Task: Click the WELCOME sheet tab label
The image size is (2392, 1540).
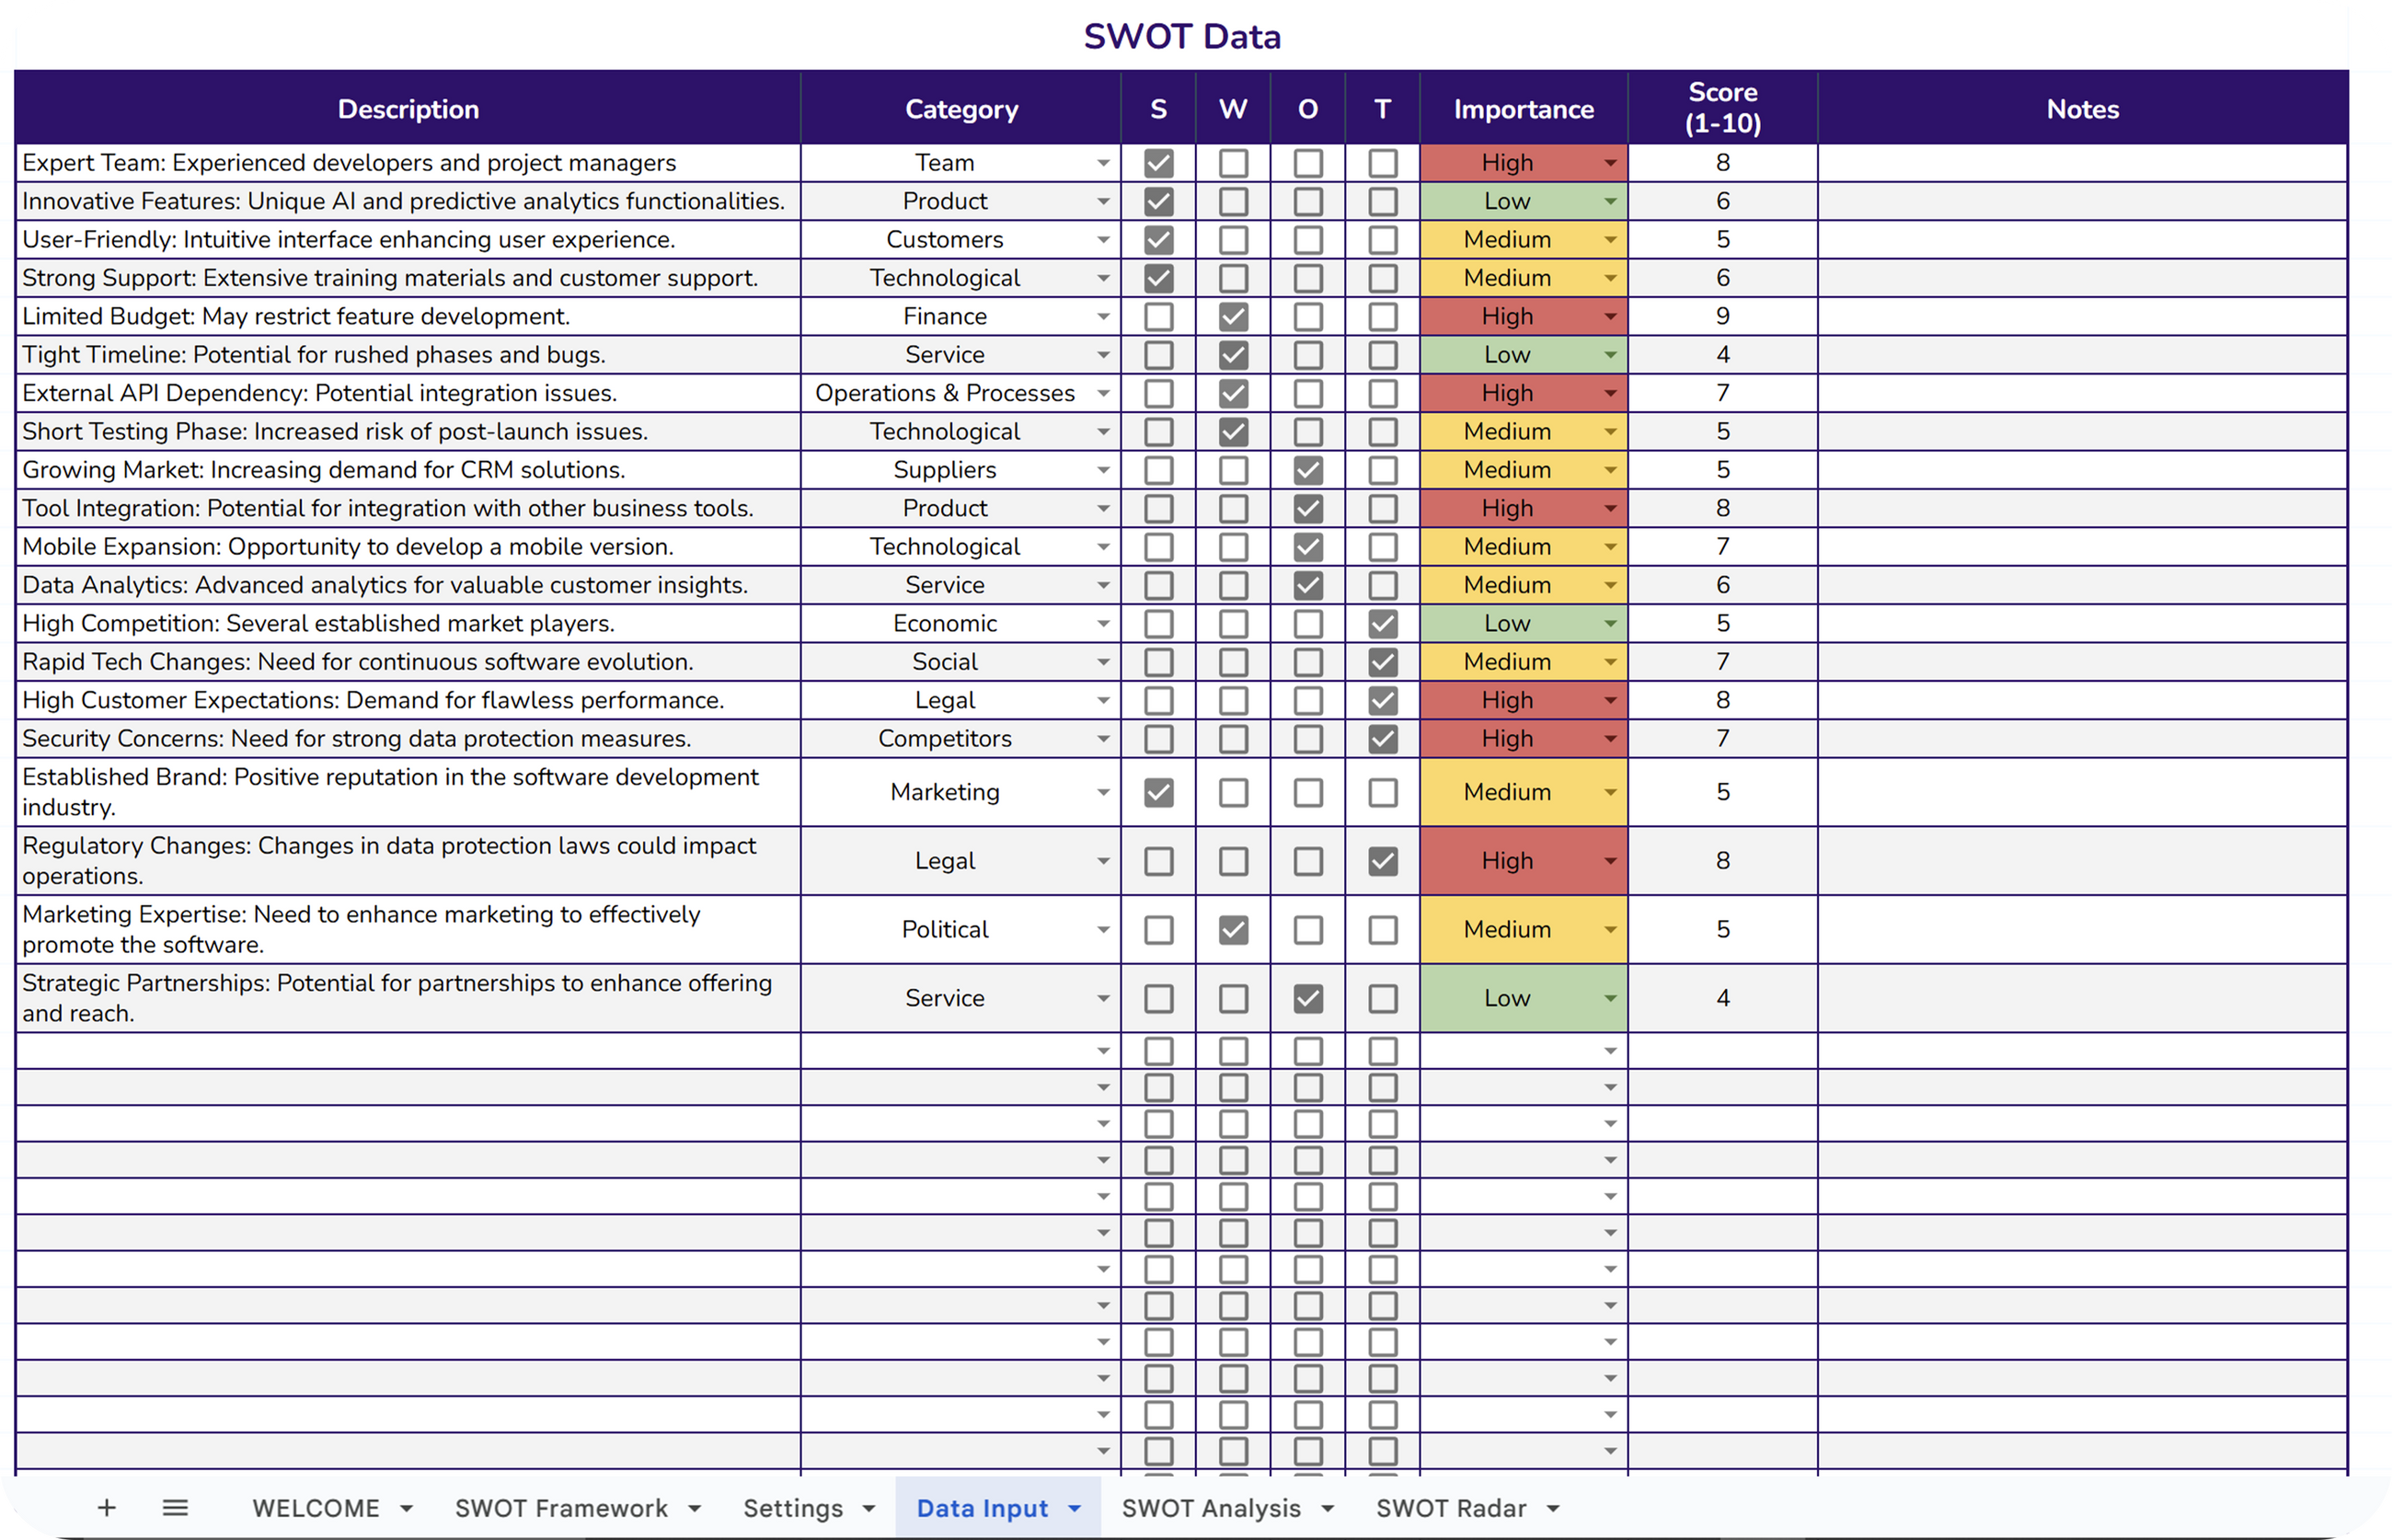Action: 315,1508
